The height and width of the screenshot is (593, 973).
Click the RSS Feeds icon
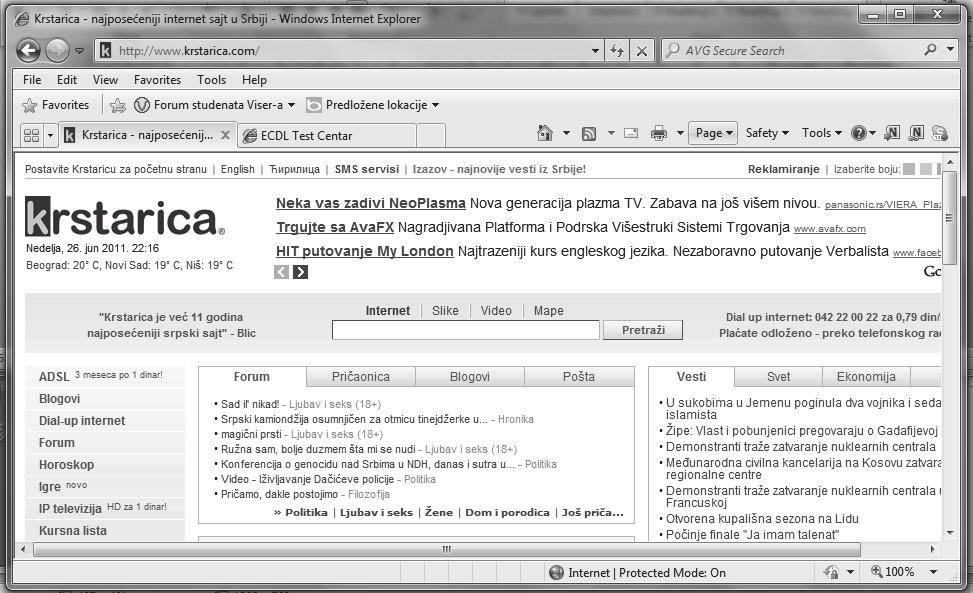589,133
